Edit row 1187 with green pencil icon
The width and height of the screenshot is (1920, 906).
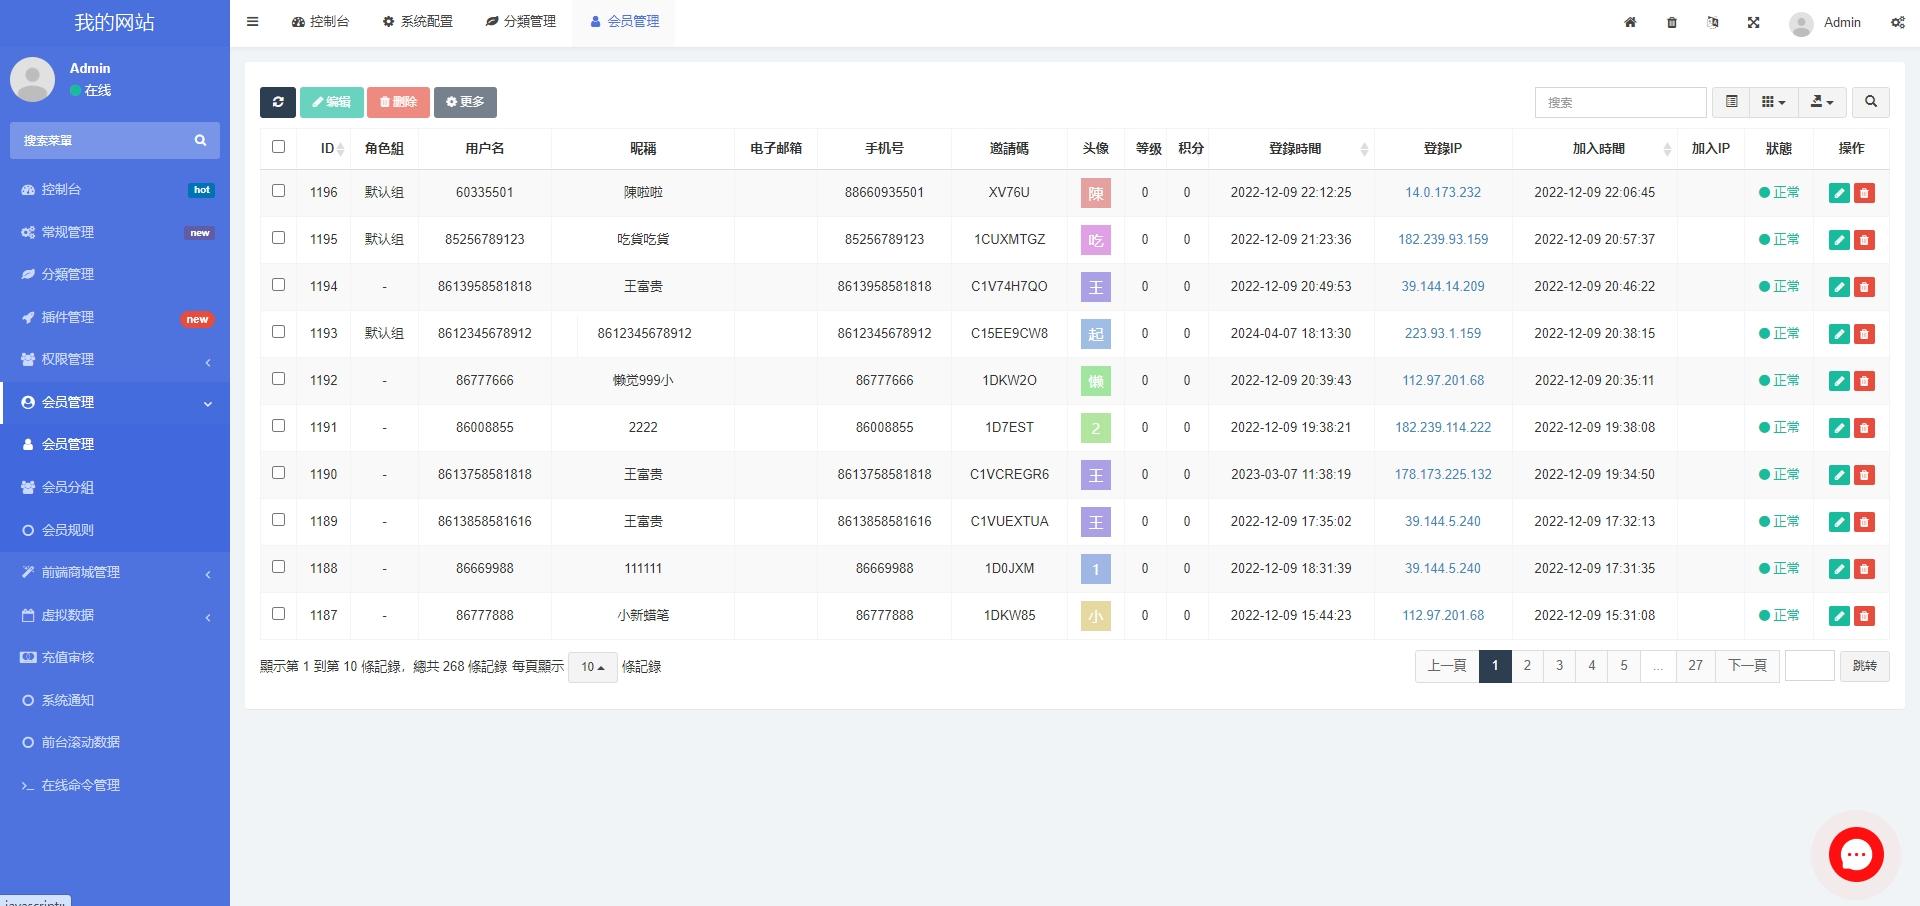pos(1839,616)
